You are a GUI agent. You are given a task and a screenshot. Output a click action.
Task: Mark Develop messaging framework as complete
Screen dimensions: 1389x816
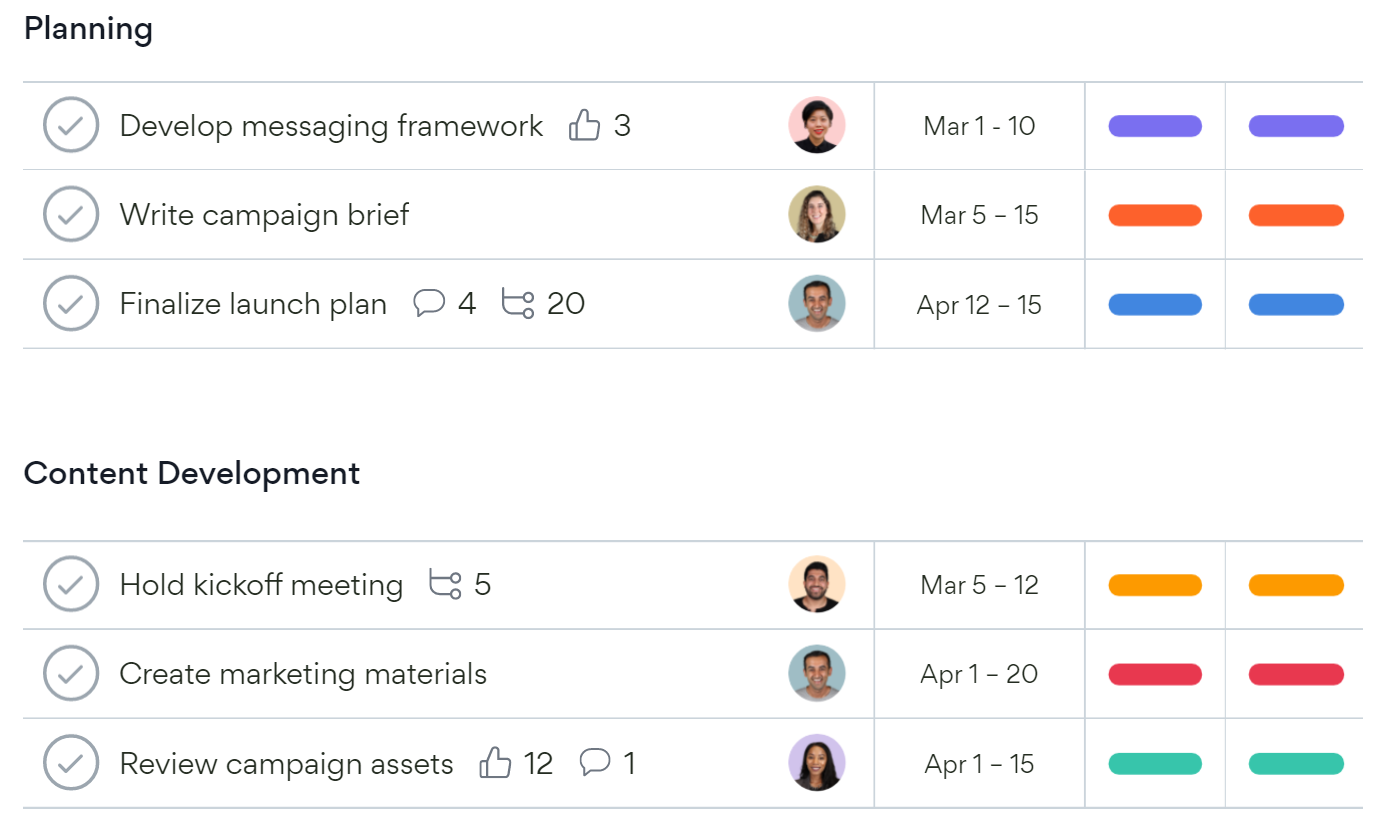[x=71, y=126]
